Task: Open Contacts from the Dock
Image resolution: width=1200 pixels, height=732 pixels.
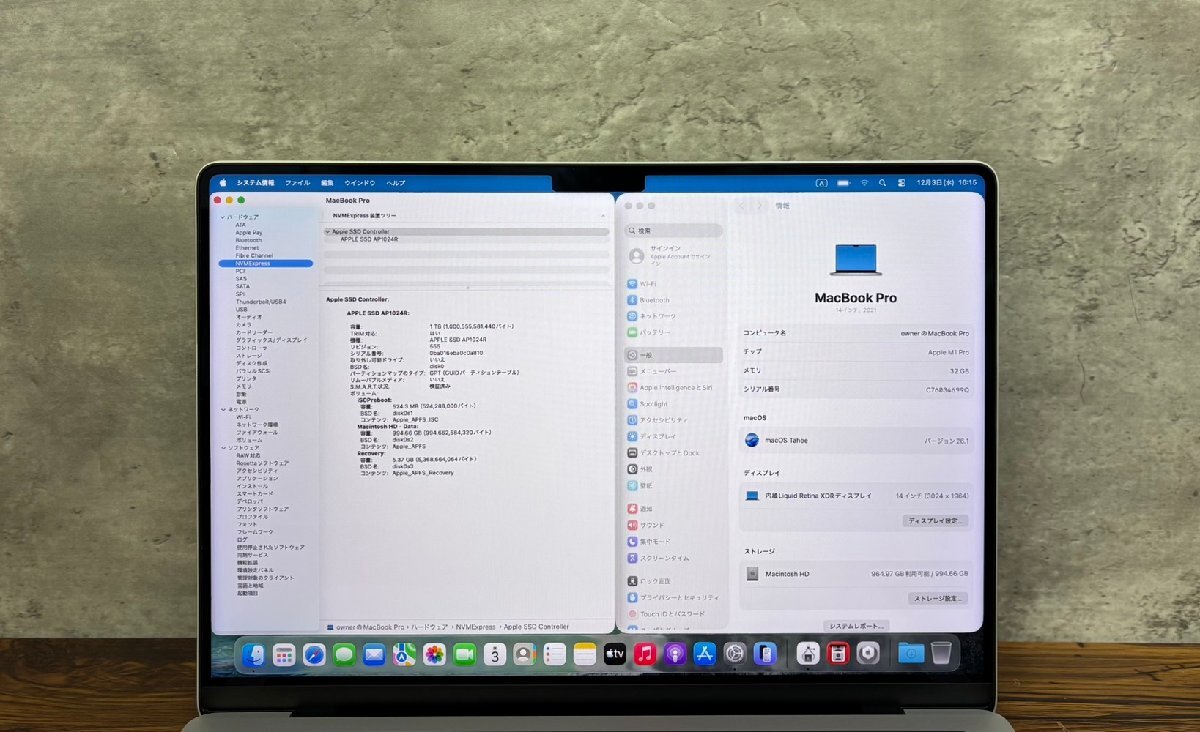Action: click(524, 654)
